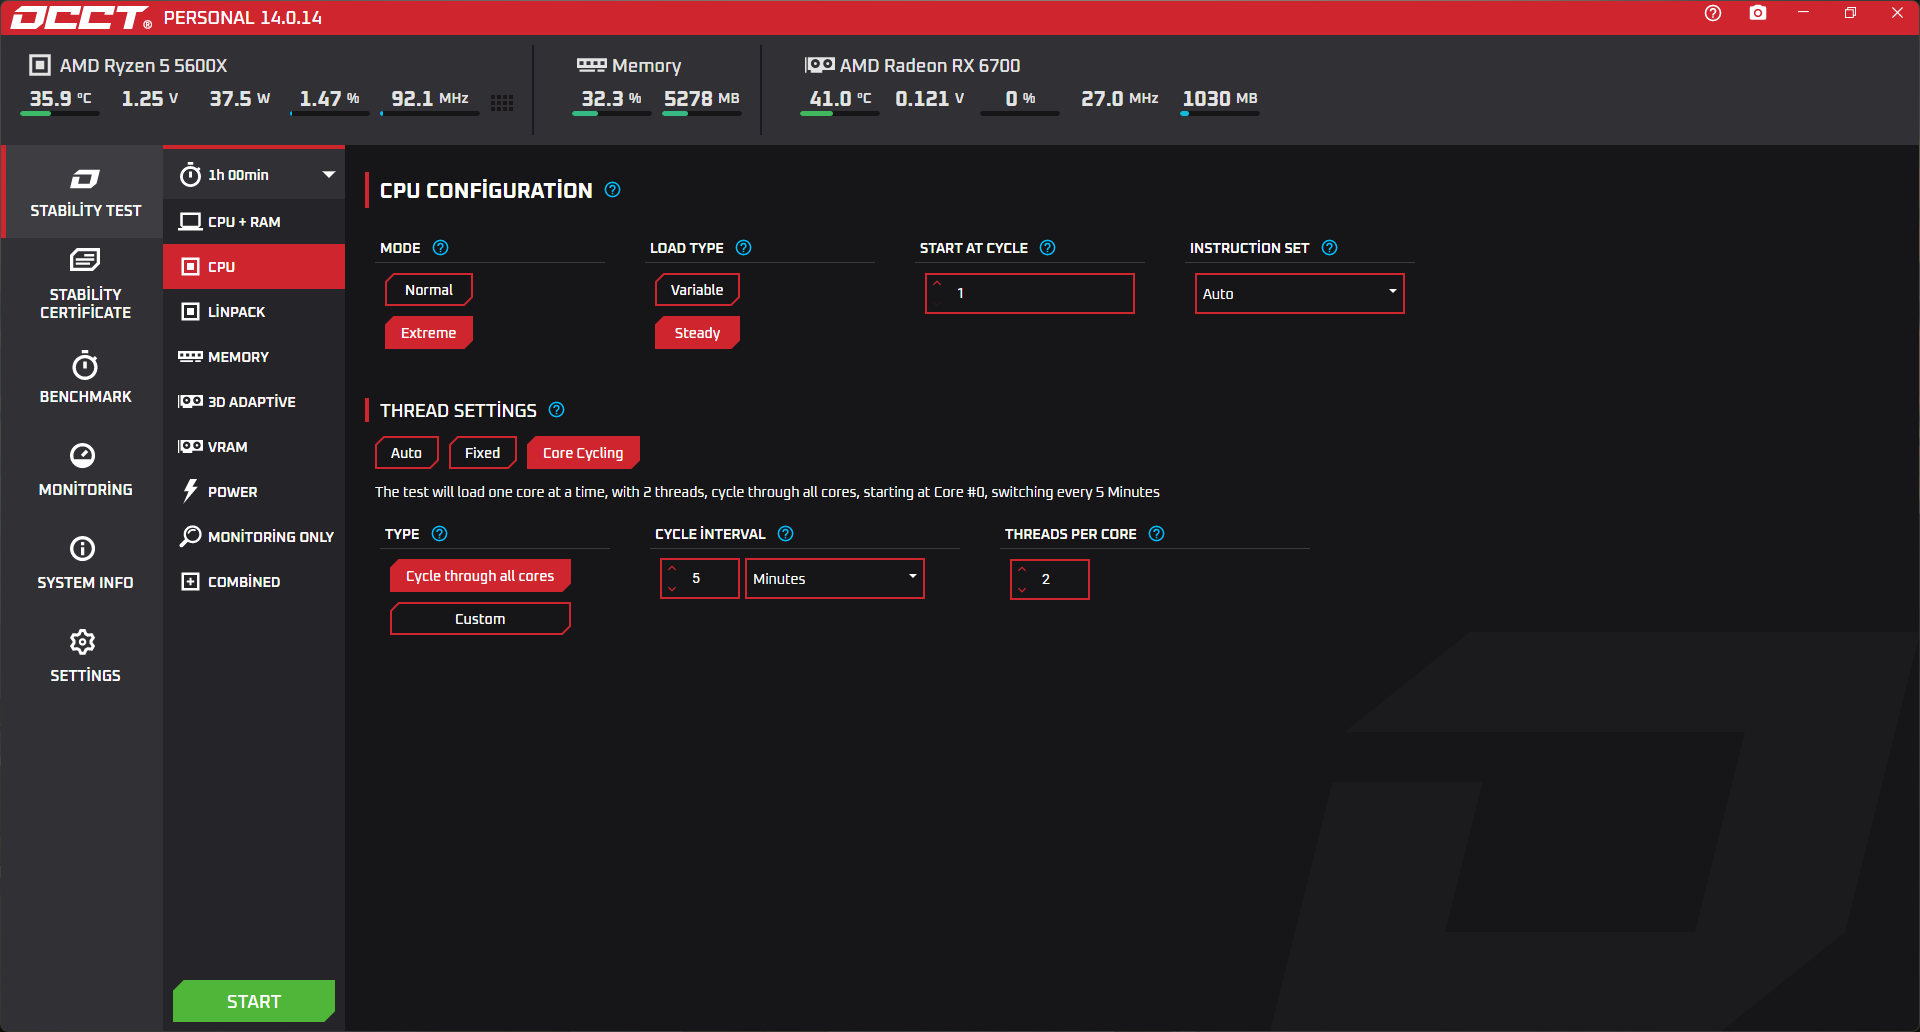
Task: Select the CPU + RAM test
Action: pyautogui.click(x=254, y=222)
